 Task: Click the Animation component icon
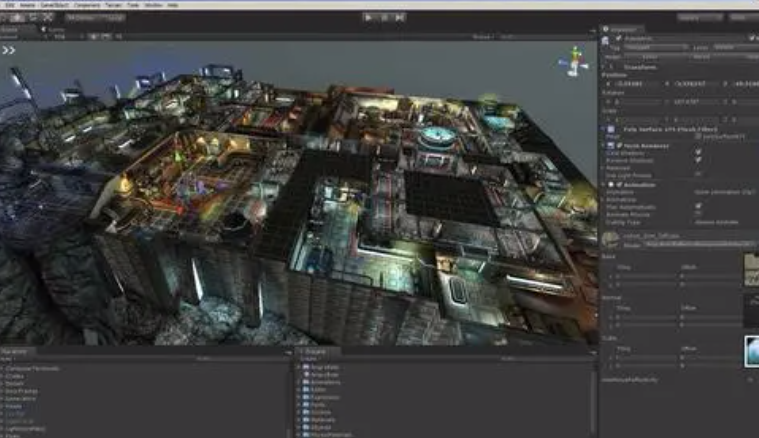coord(611,185)
